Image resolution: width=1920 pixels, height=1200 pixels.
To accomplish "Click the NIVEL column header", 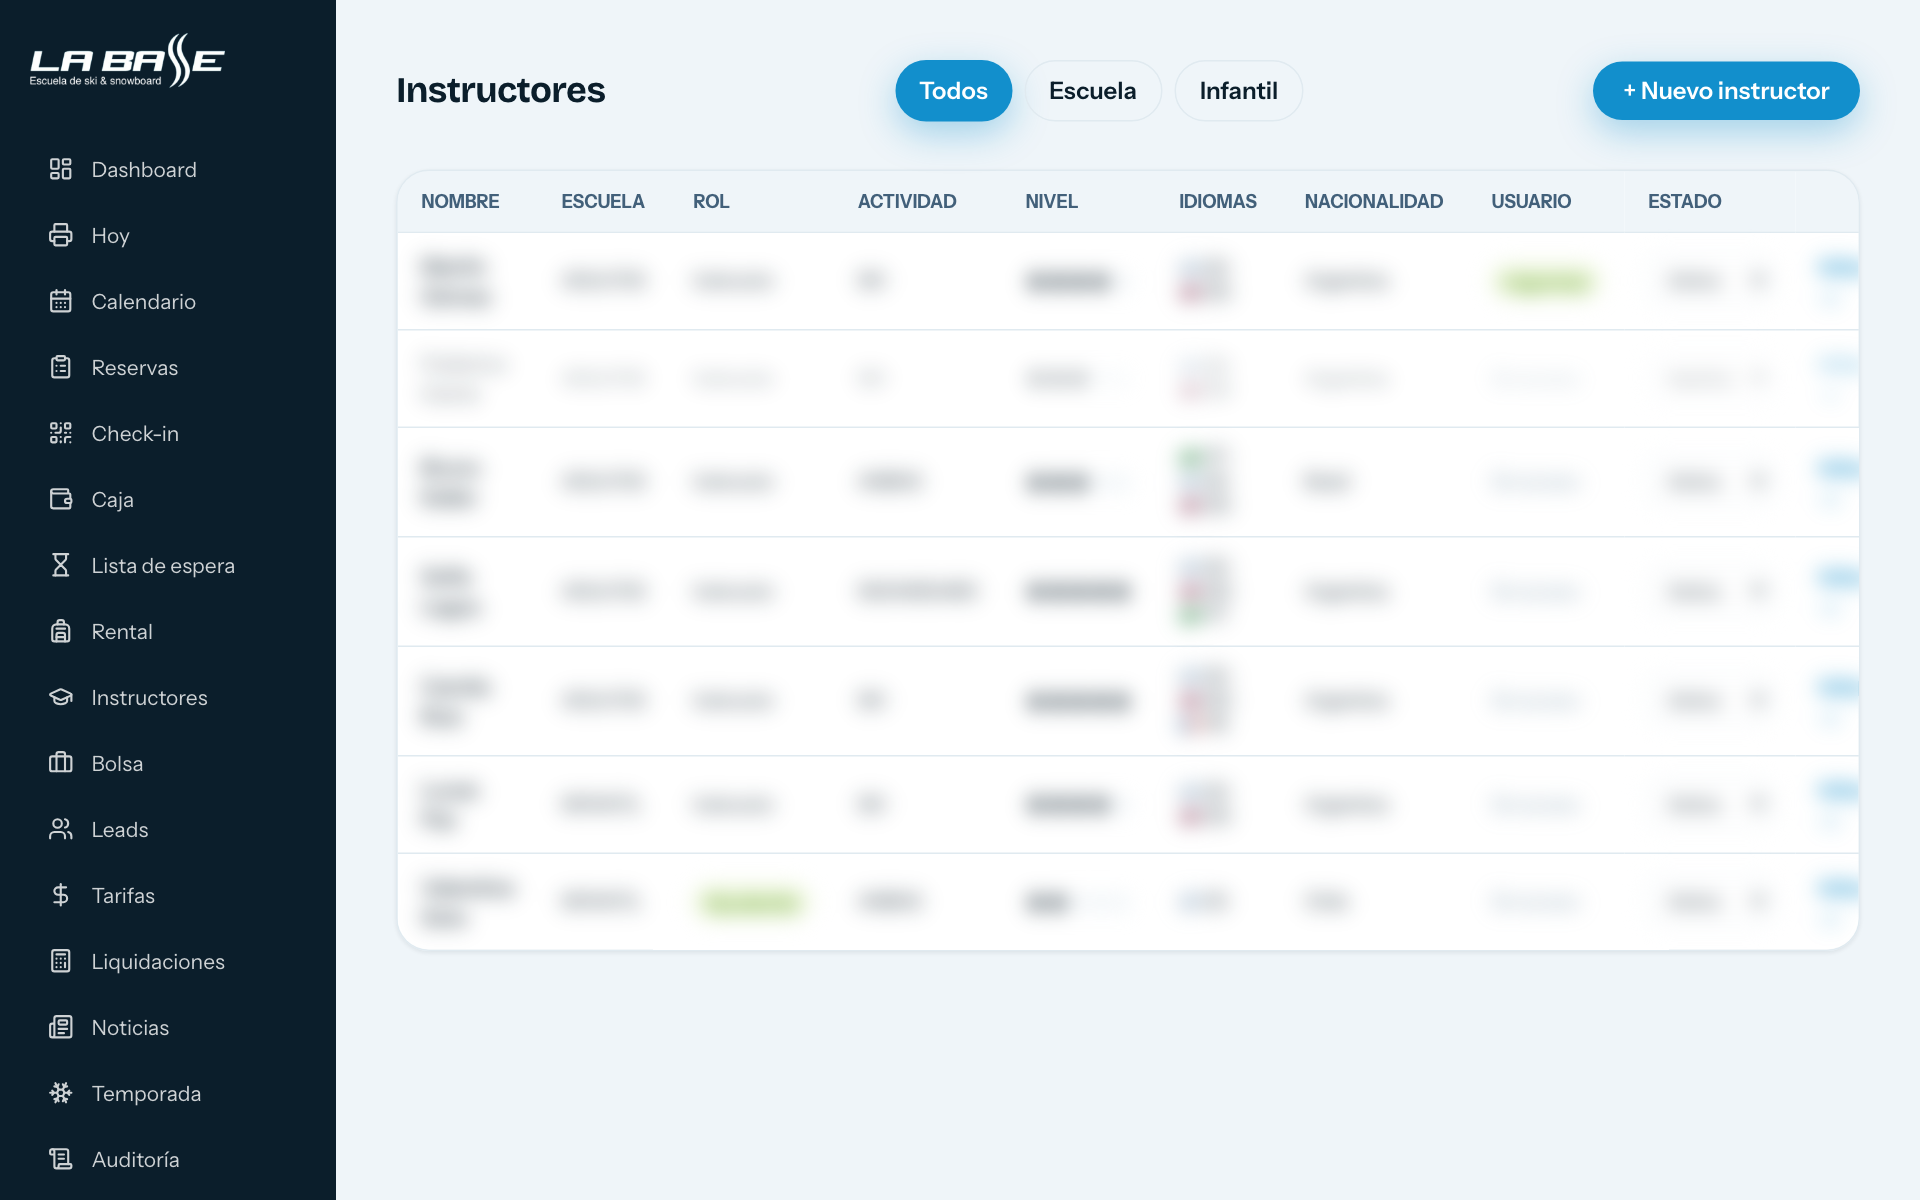I will tap(1051, 202).
